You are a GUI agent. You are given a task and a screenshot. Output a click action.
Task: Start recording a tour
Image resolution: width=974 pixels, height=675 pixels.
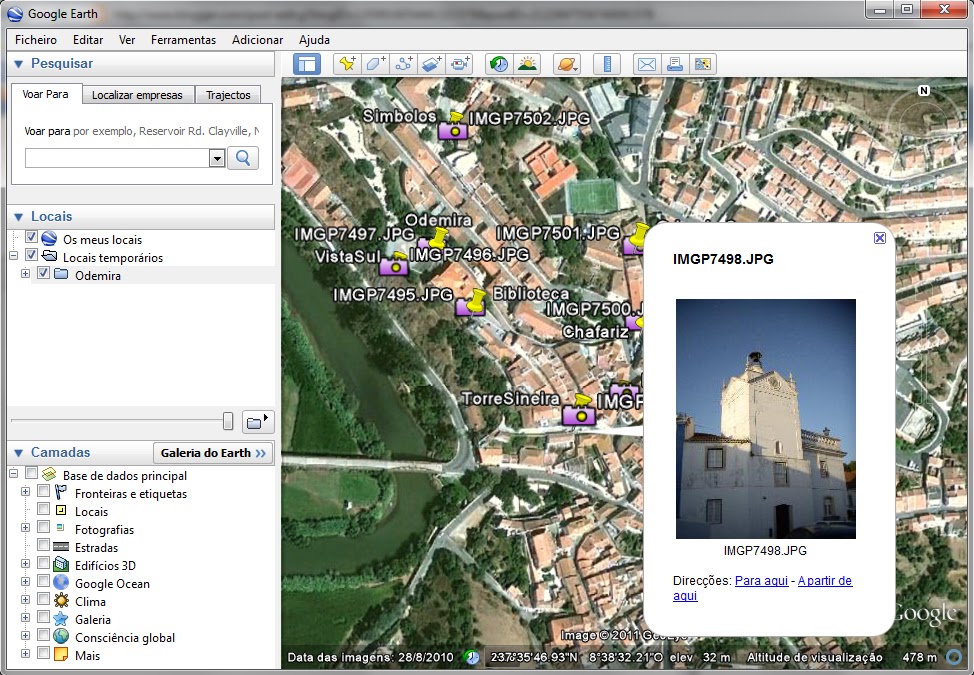(x=460, y=63)
